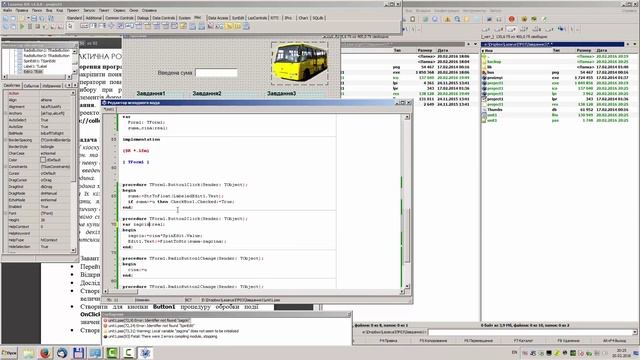Switch to the Data Access palette tab
640x360 pixels.
pos(218,18)
